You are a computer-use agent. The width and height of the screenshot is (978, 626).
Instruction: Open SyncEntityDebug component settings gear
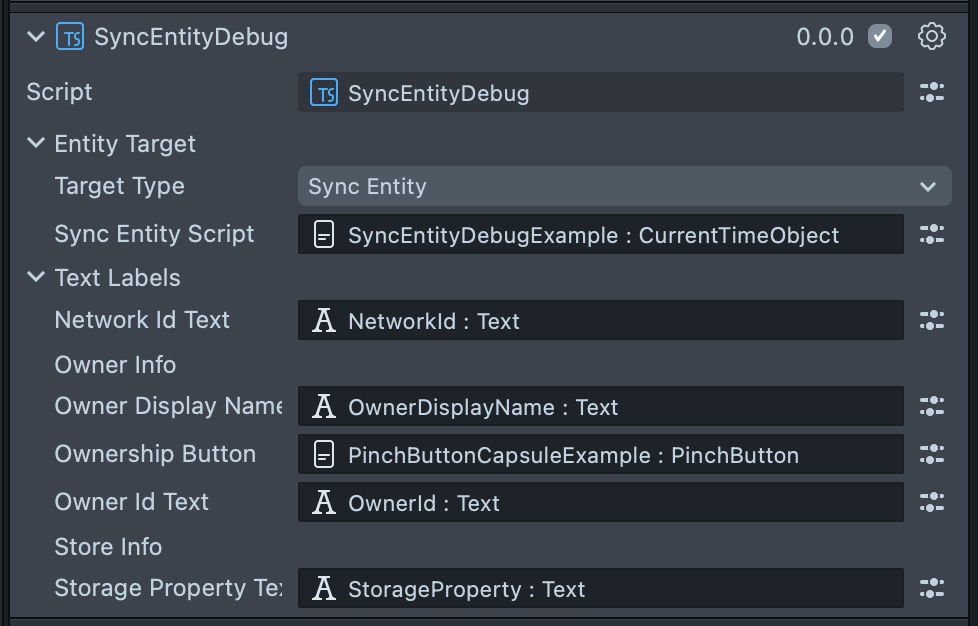coord(931,37)
